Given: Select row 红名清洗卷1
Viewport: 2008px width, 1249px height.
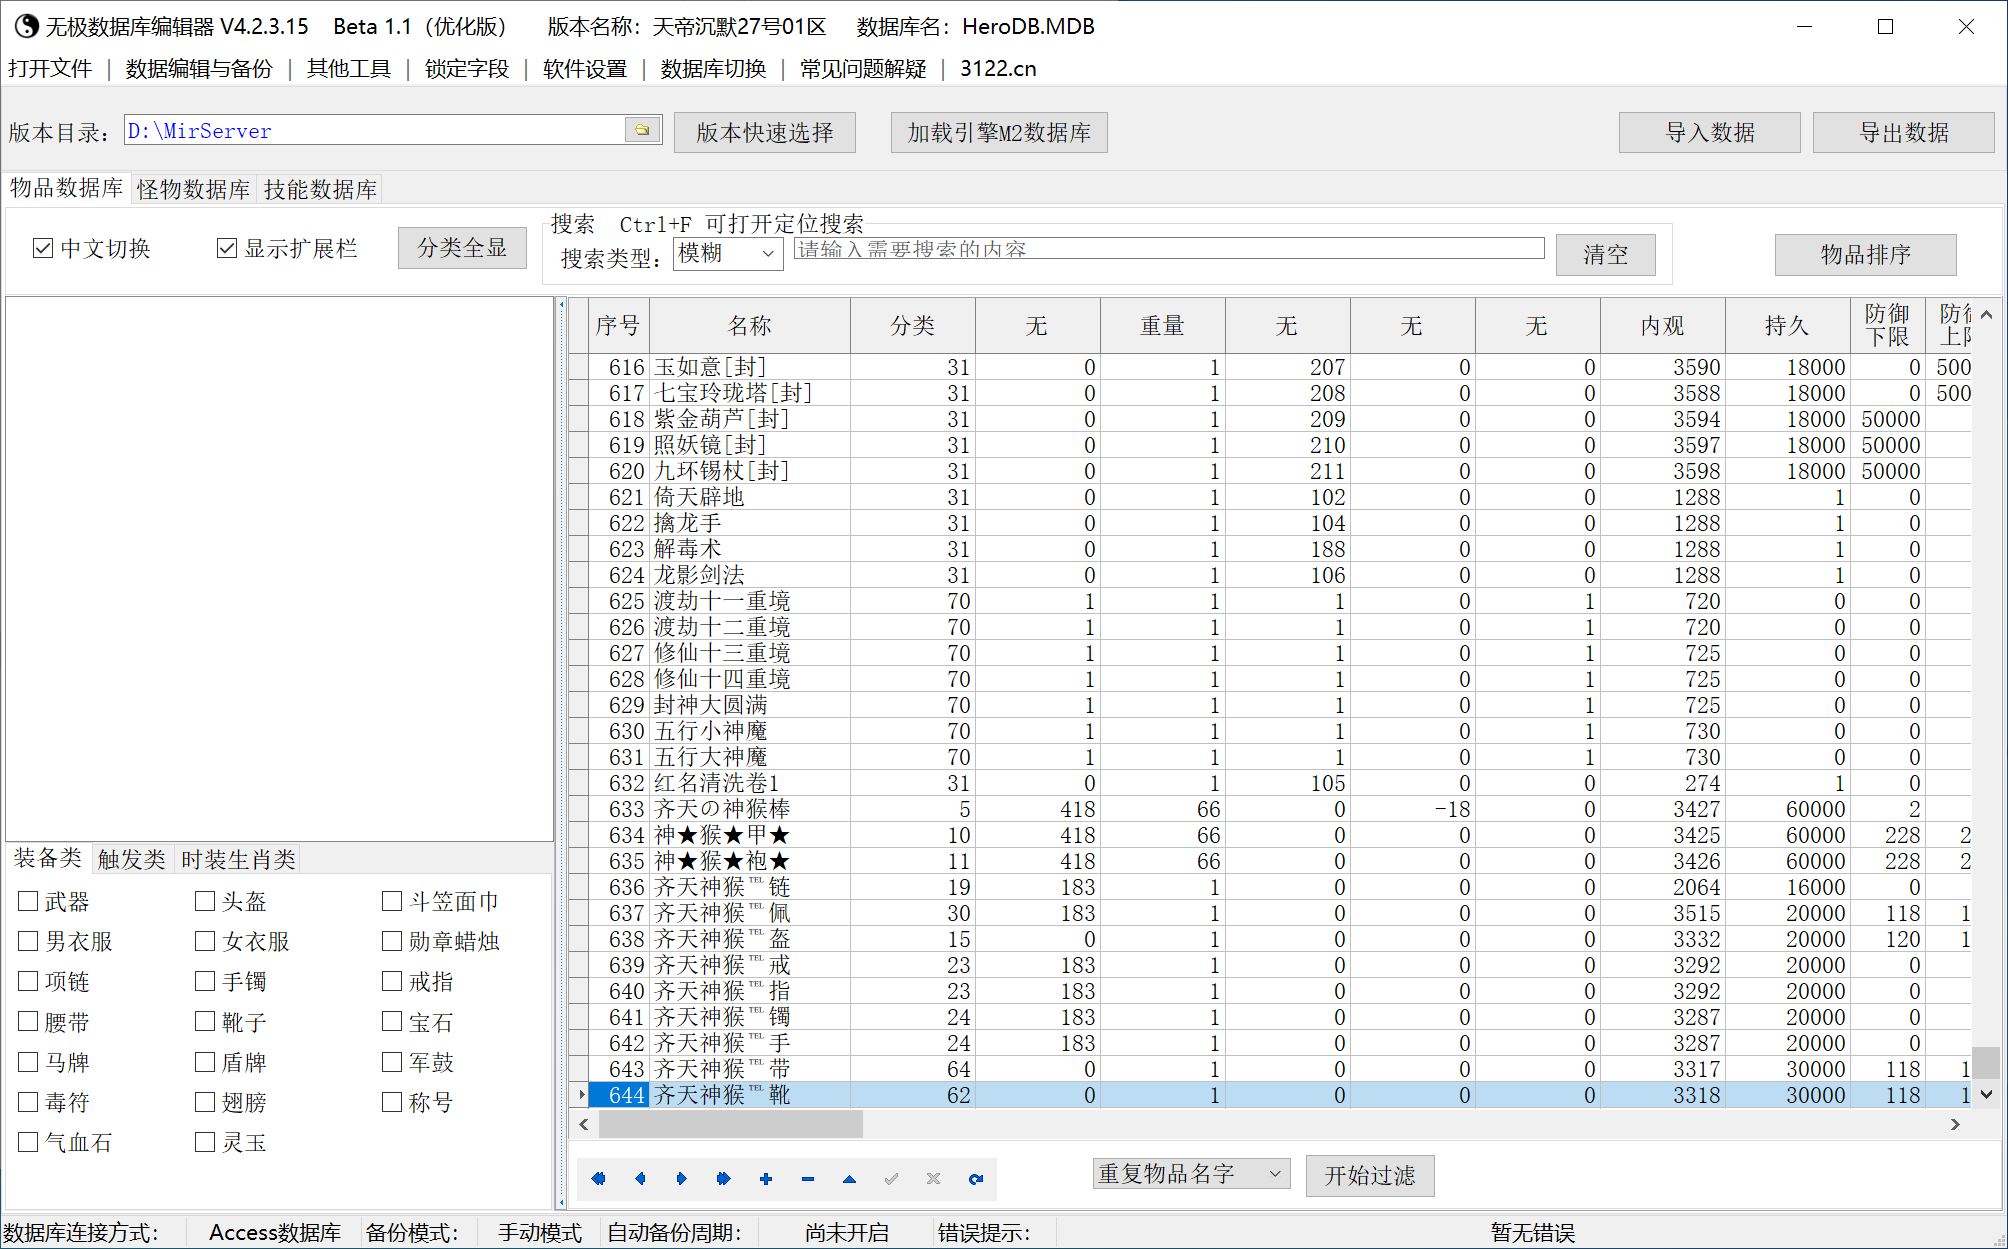Looking at the screenshot, I should coord(1270,783).
